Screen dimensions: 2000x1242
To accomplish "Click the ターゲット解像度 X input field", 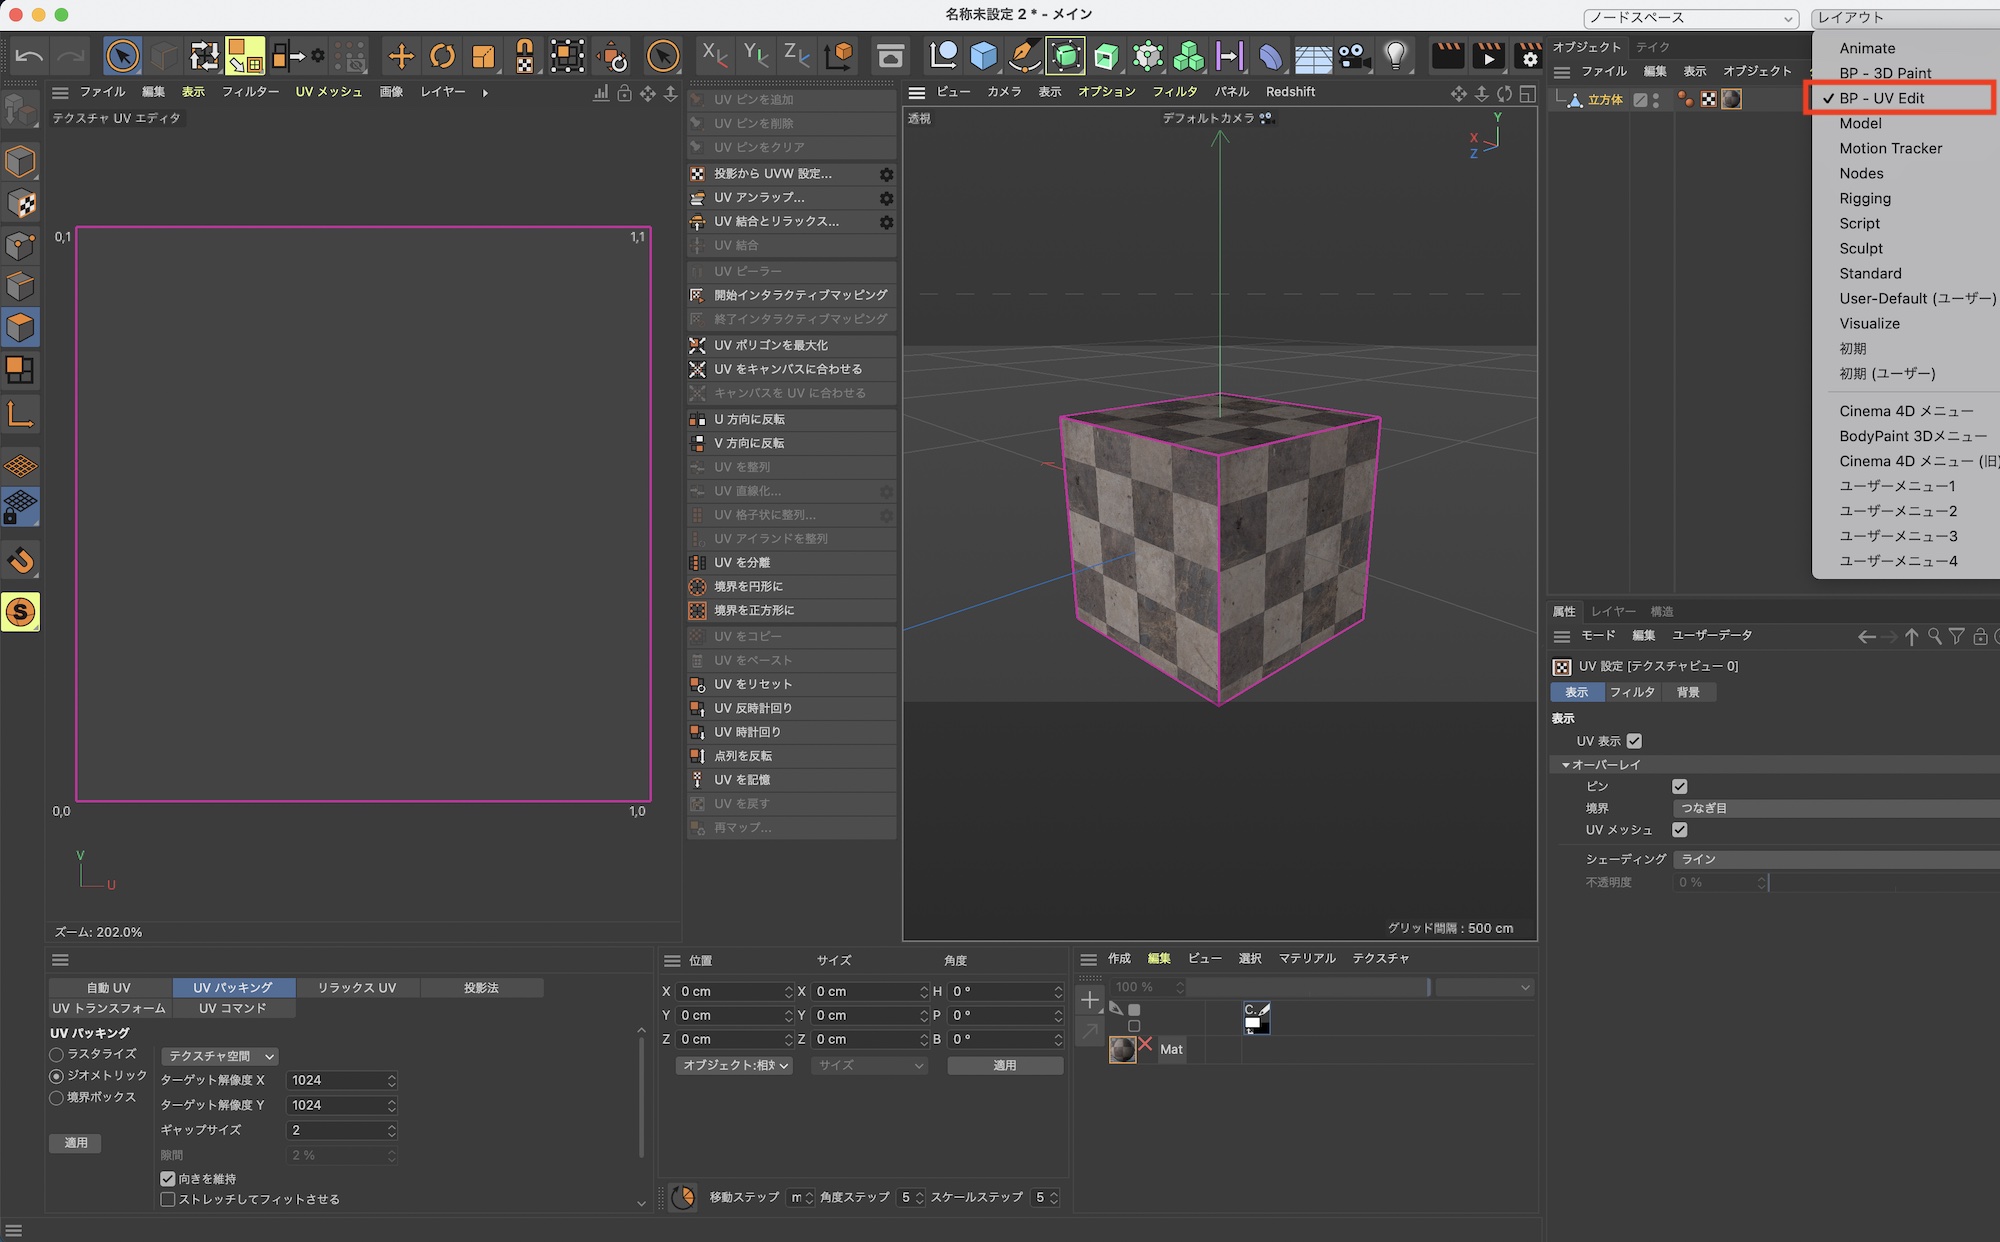I will (335, 1080).
